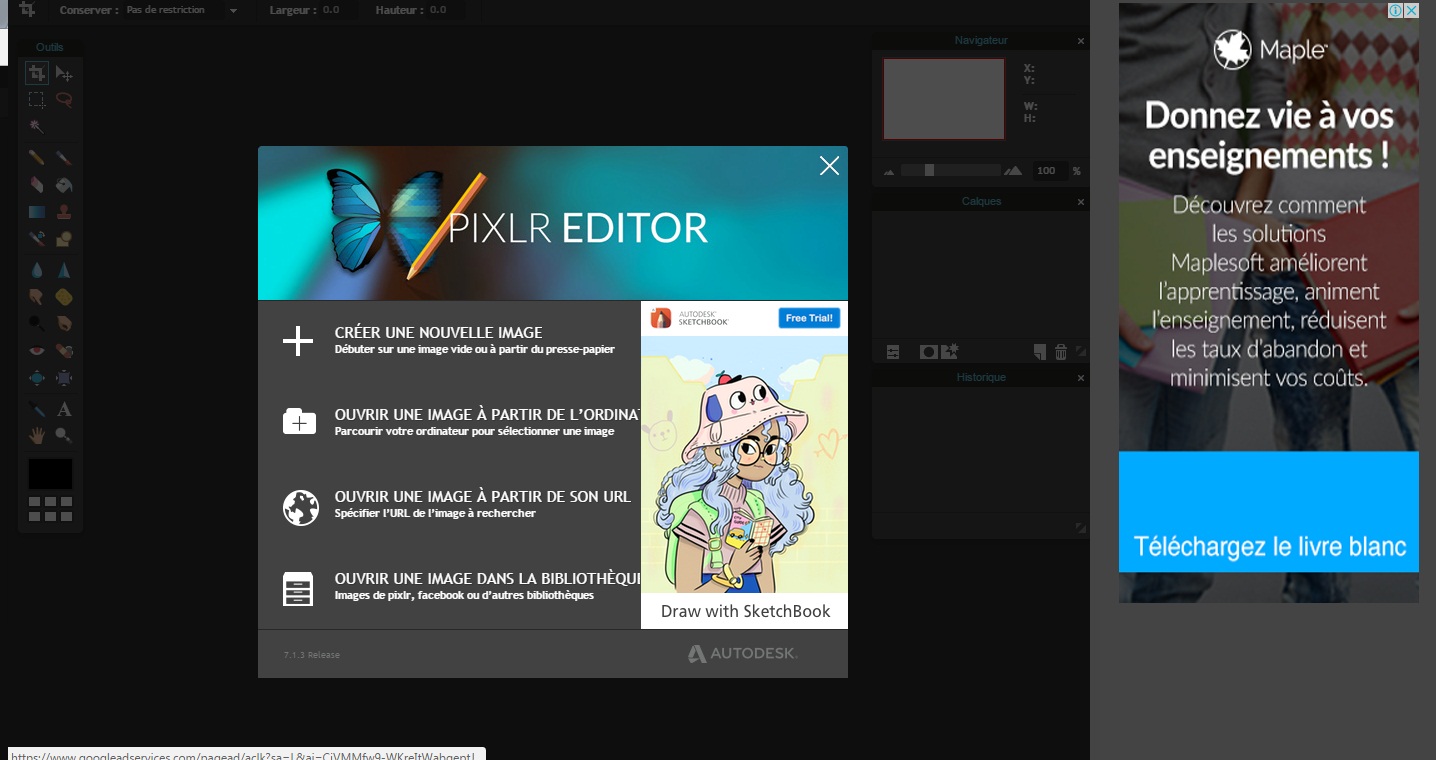This screenshot has height=760, width=1436.
Task: Click the large mountain zoom-in icon
Action: (x=1013, y=171)
